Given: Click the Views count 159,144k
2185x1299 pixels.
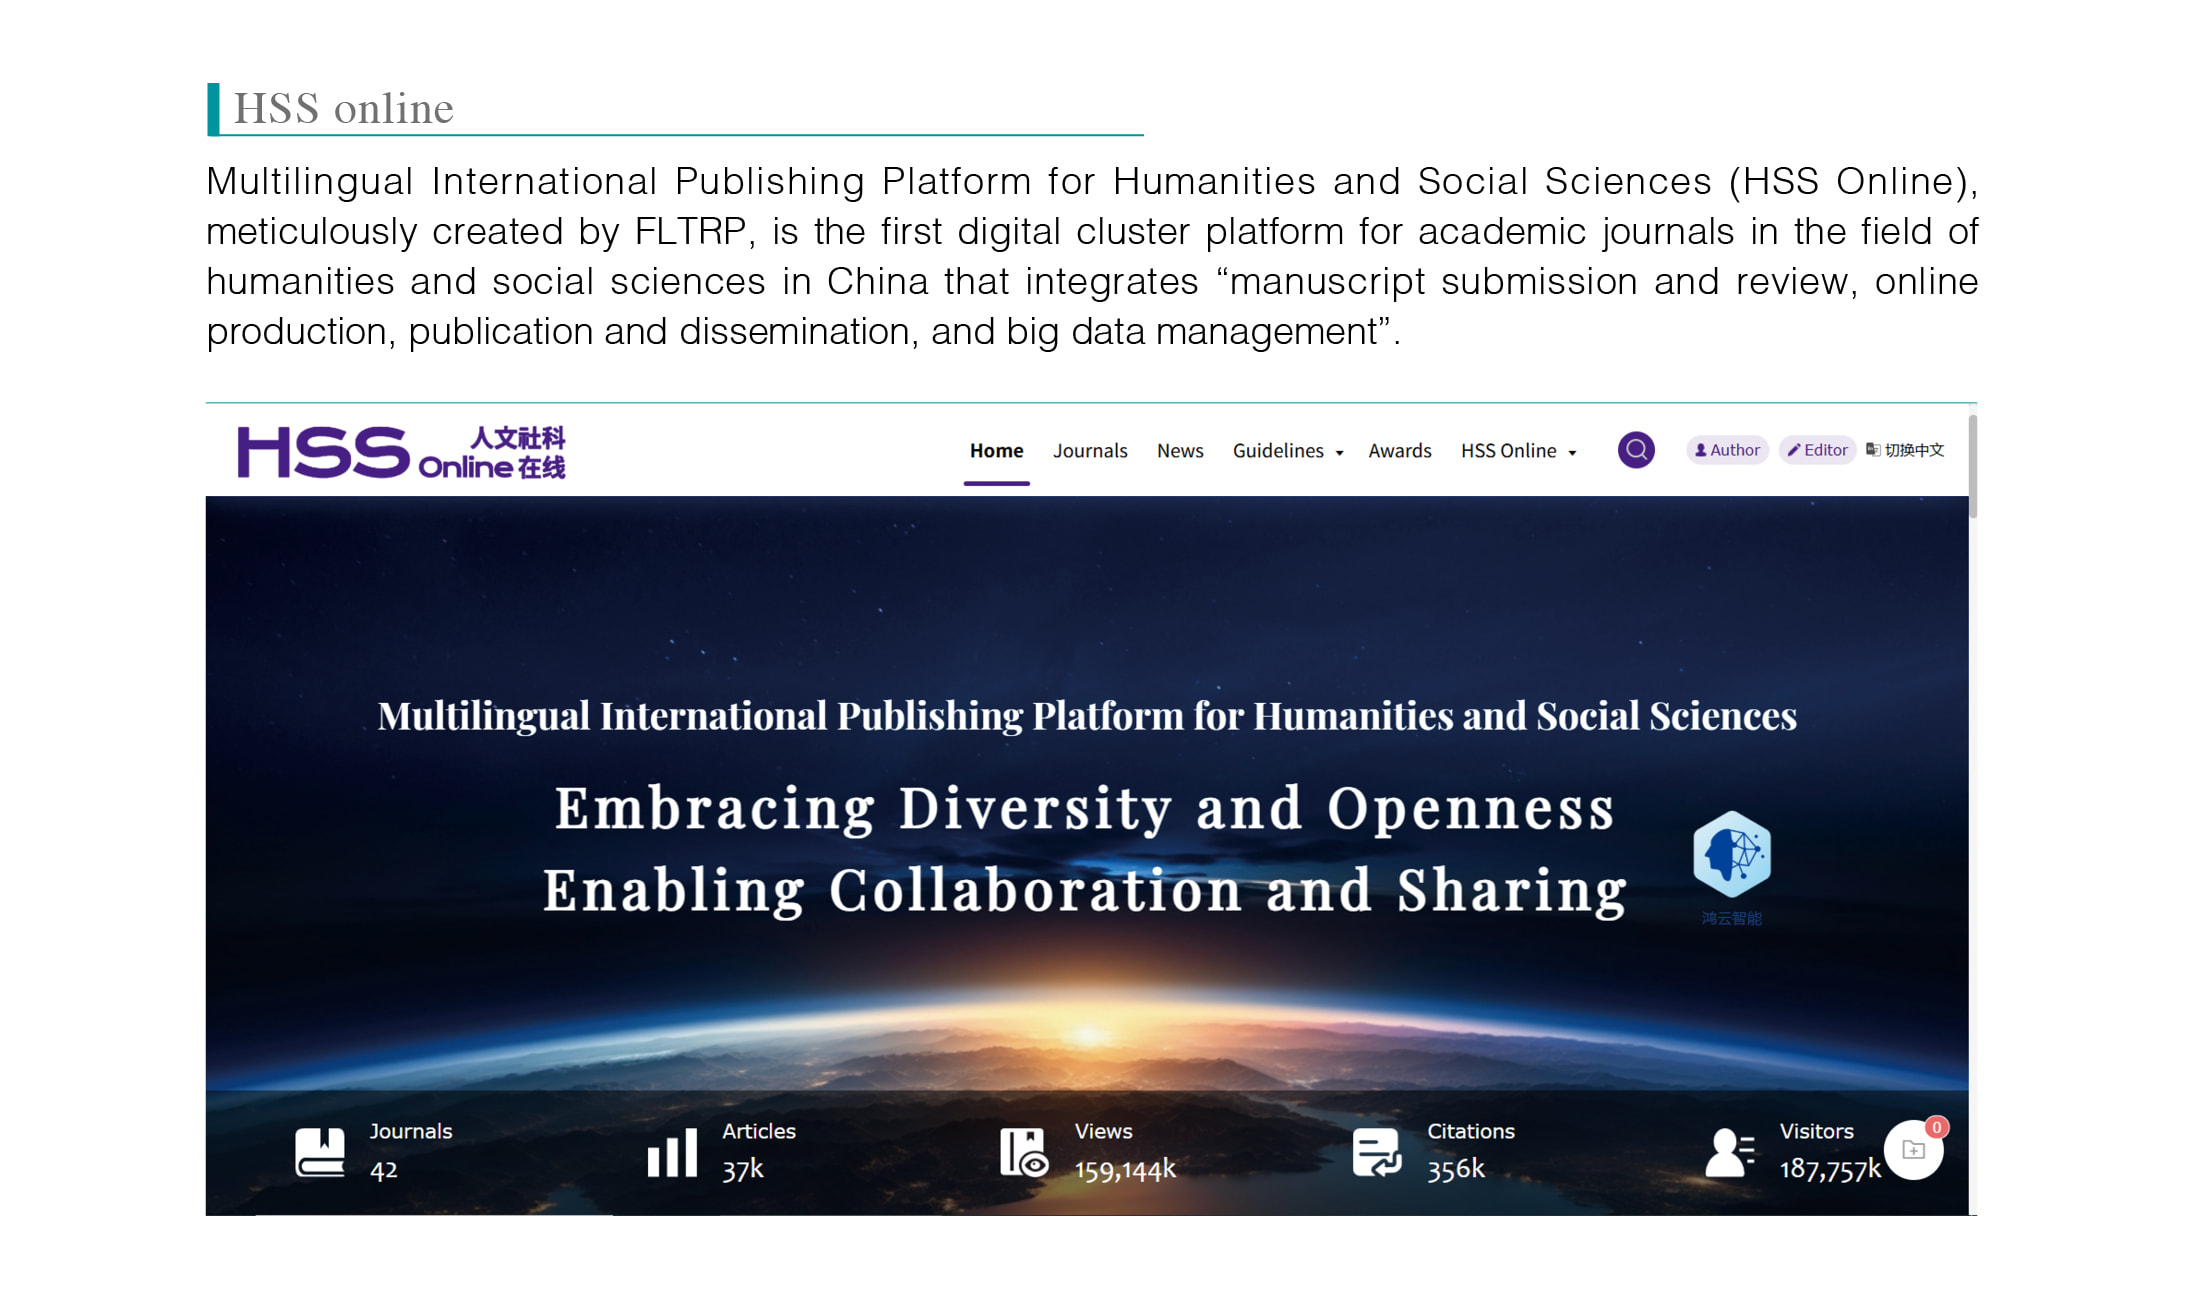Looking at the screenshot, I should [1125, 1170].
